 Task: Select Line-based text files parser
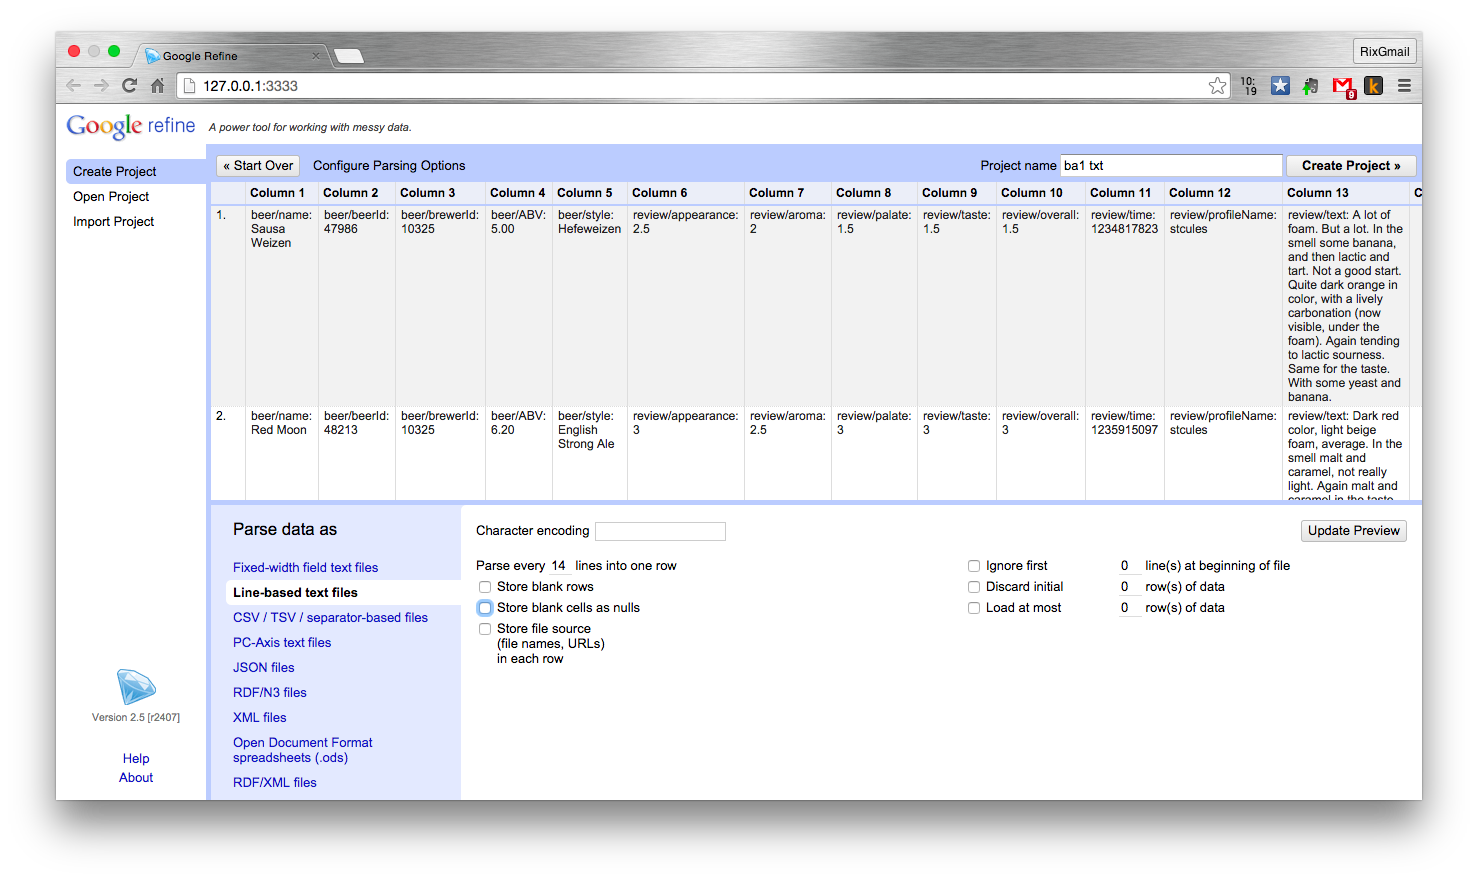pyautogui.click(x=295, y=592)
